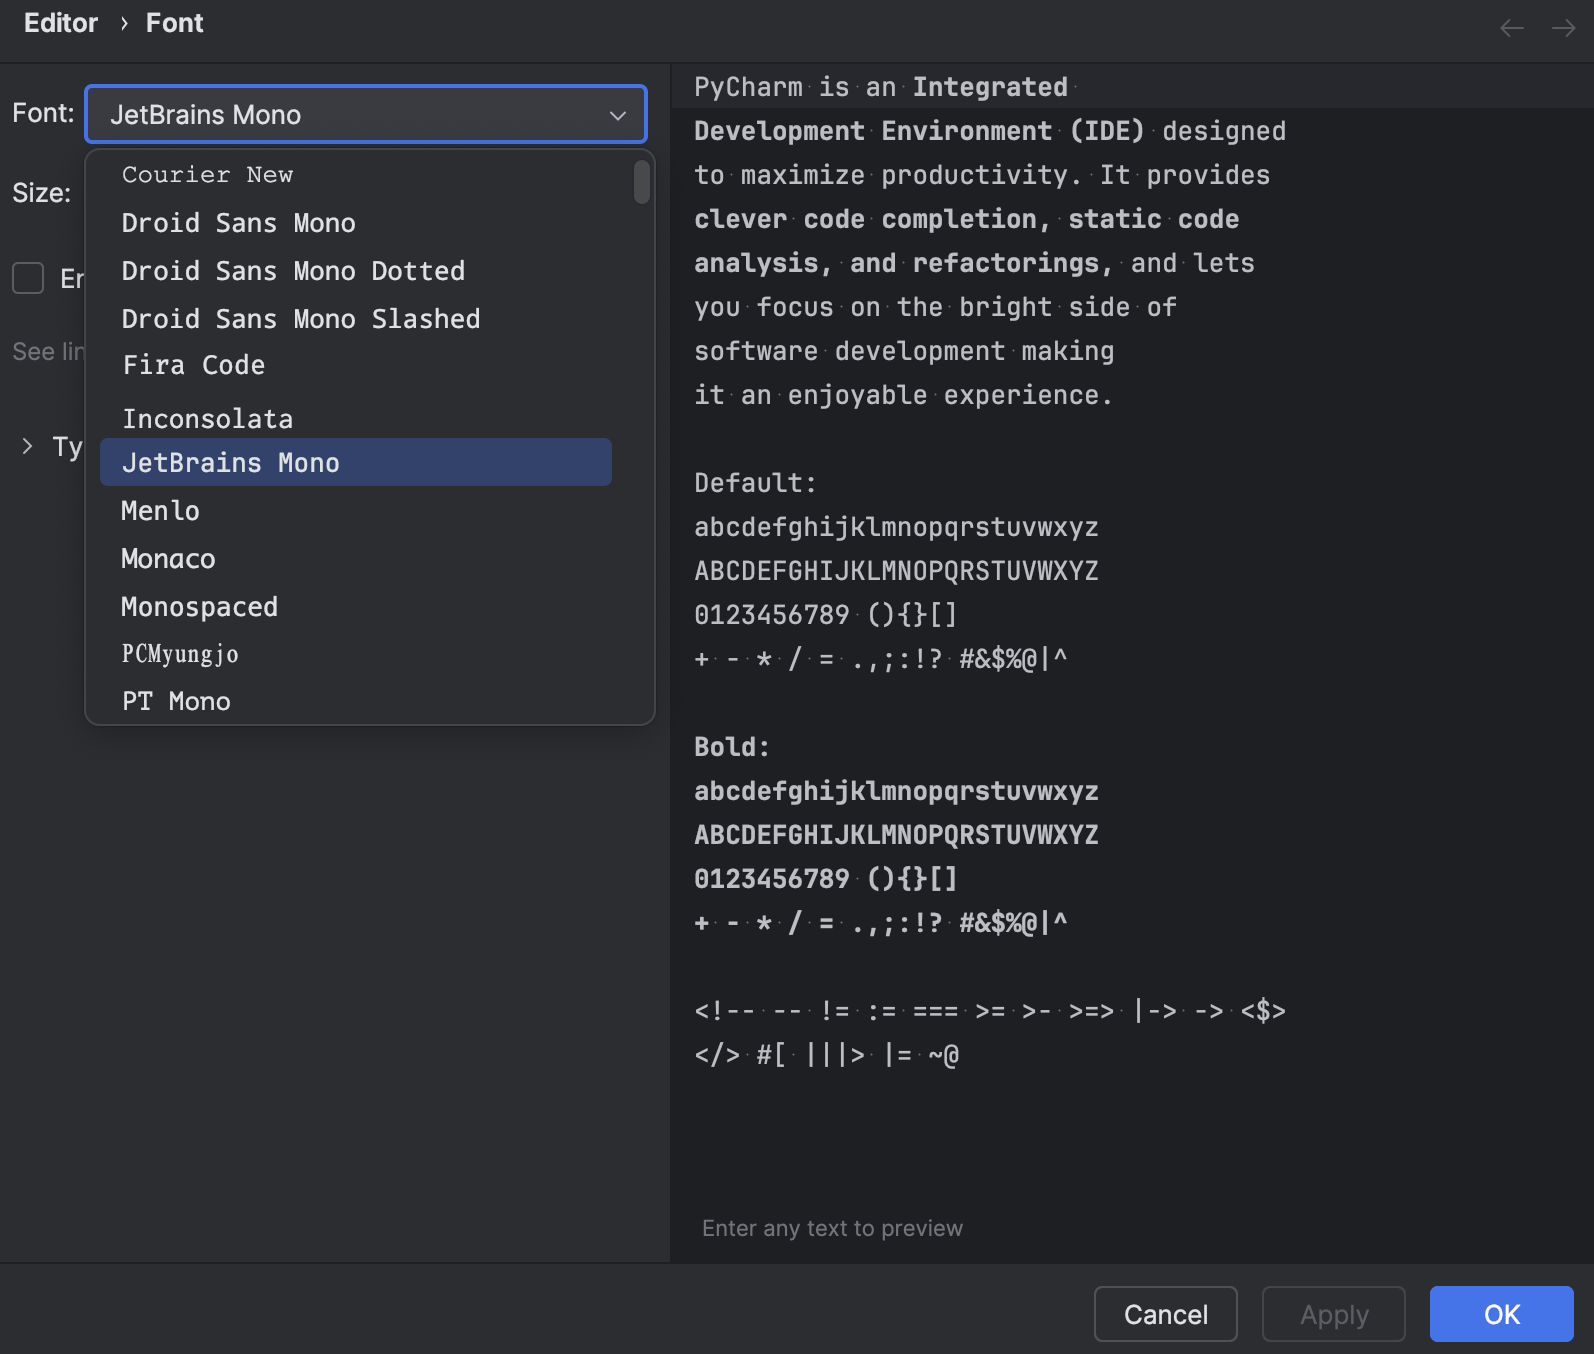Pick the Monospaced font option
This screenshot has width=1594, height=1354.
[356, 607]
